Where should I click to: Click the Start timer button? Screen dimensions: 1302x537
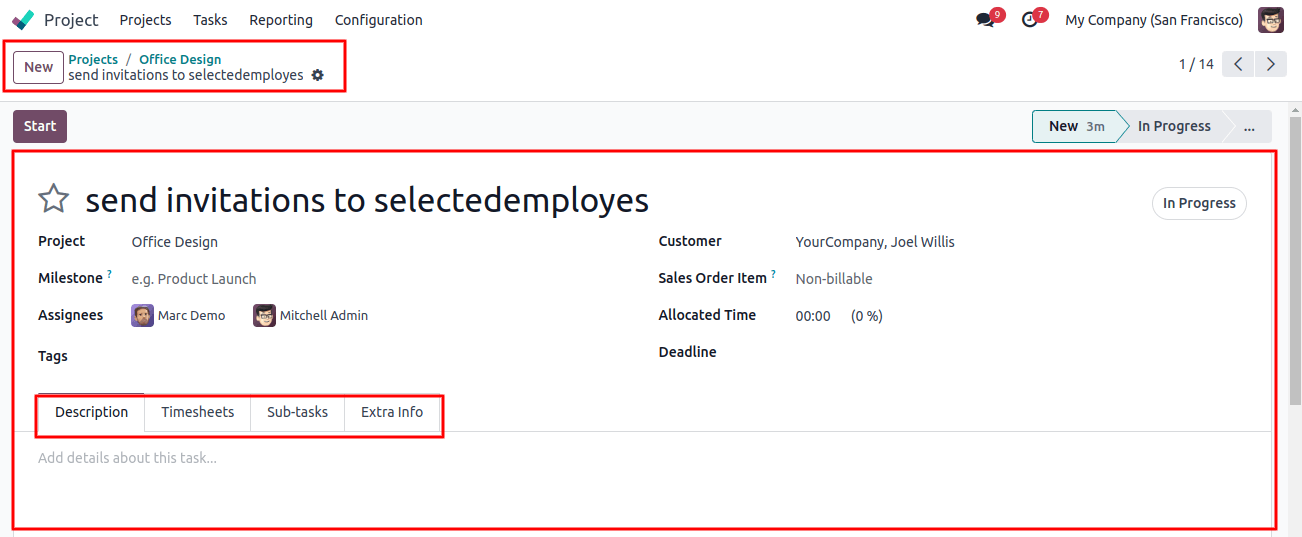tap(40, 126)
